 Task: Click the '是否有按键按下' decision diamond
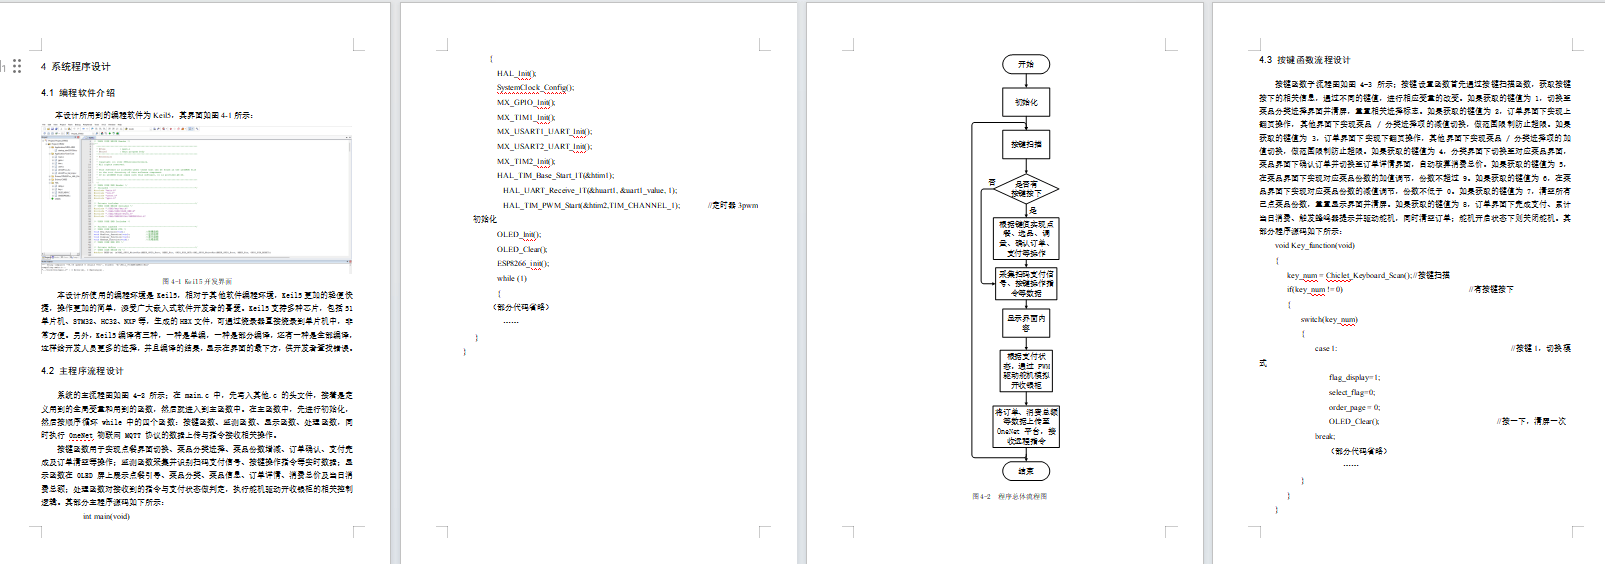[1026, 188]
